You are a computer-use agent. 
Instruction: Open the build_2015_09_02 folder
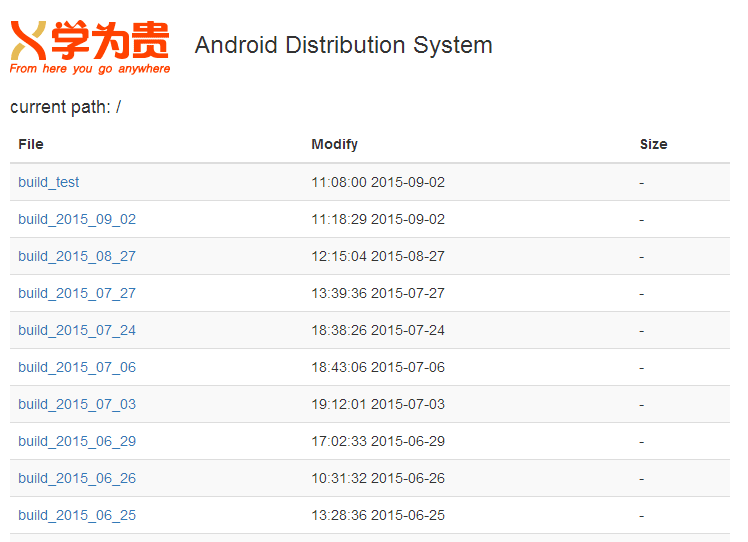77,219
